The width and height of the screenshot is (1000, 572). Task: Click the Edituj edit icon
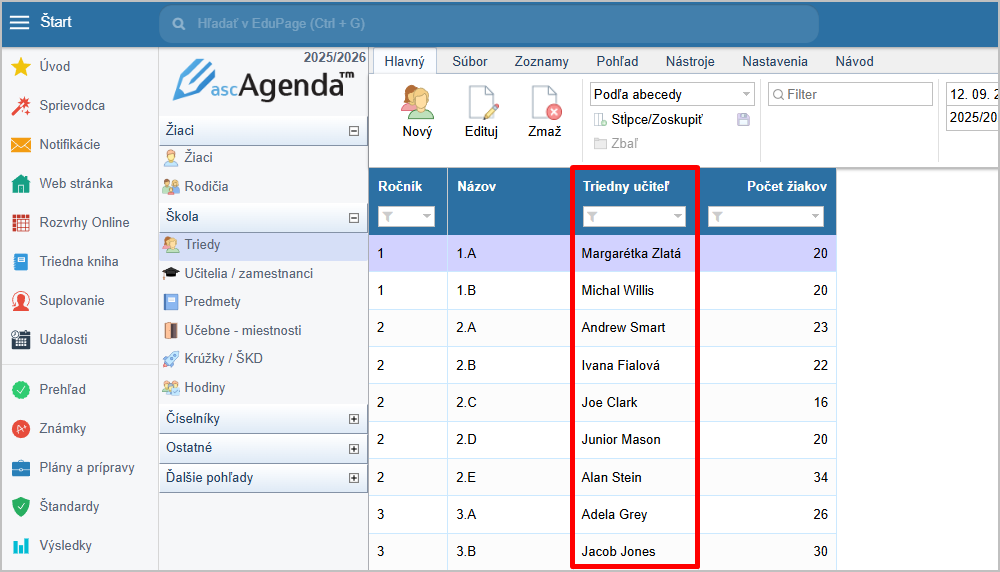481,102
